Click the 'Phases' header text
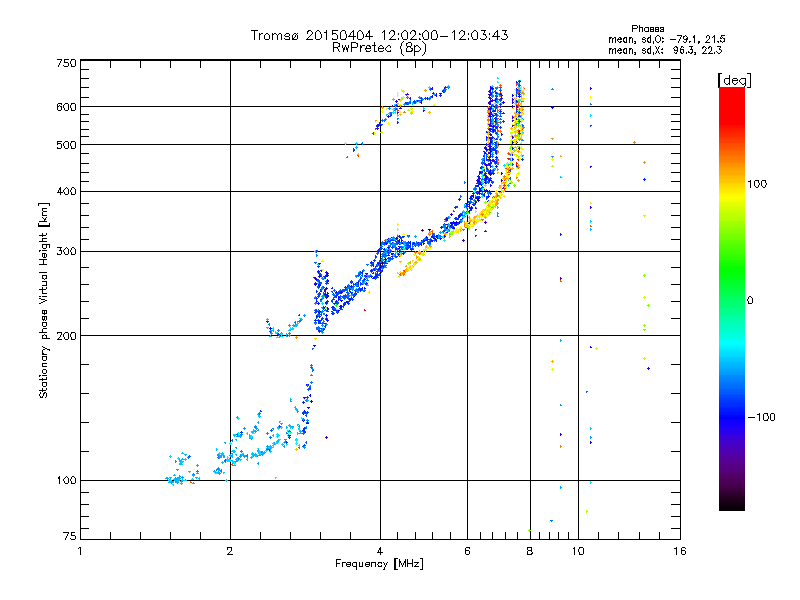The image size is (800, 600). 647,29
